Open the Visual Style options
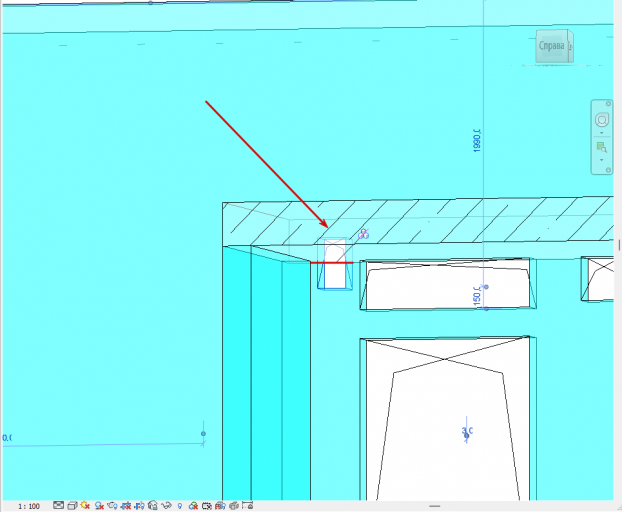The height and width of the screenshot is (512, 622). pos(72,506)
